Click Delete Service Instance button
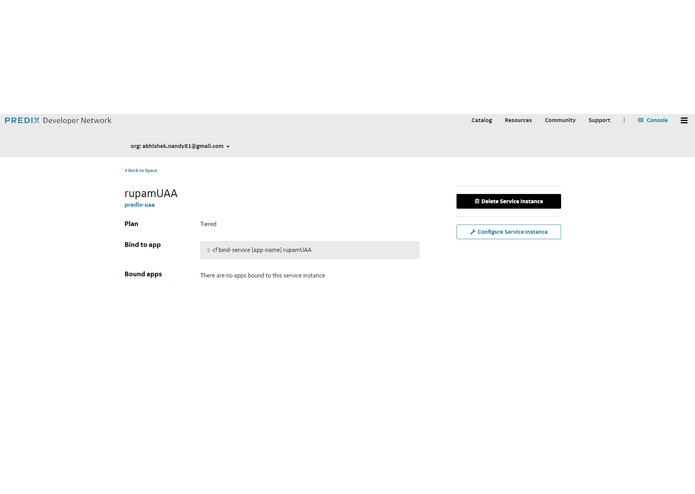Screen dimensions: 695x494 [508, 201]
